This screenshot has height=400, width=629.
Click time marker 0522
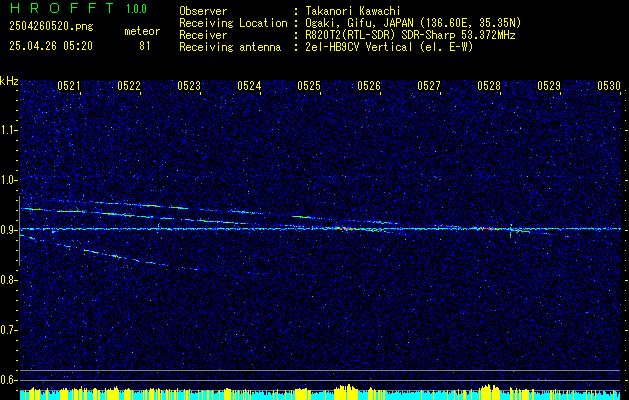(129, 85)
